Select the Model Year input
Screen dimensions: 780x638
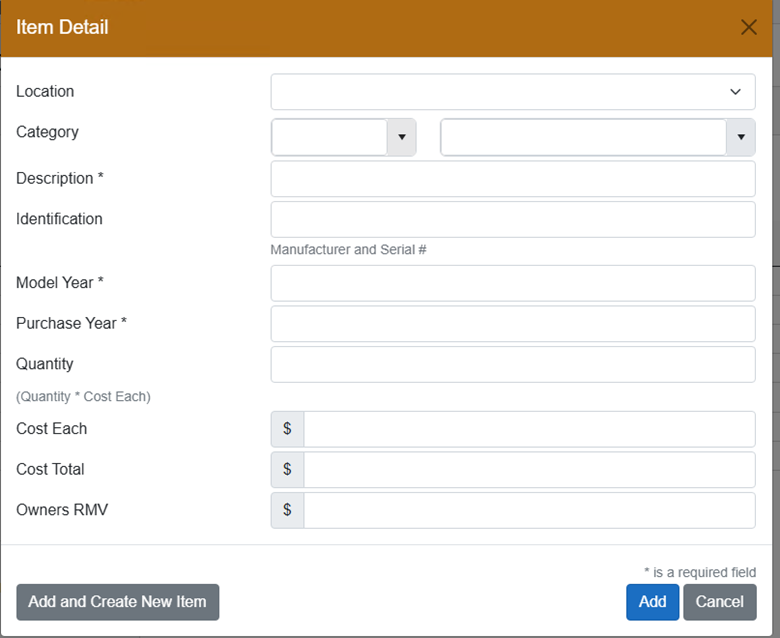[x=512, y=283]
